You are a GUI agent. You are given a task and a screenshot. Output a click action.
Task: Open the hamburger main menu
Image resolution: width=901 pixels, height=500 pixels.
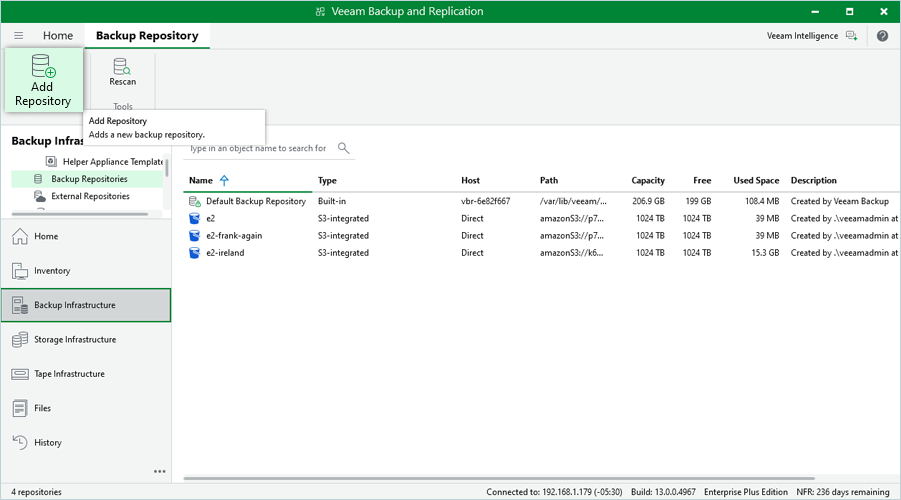(18, 36)
